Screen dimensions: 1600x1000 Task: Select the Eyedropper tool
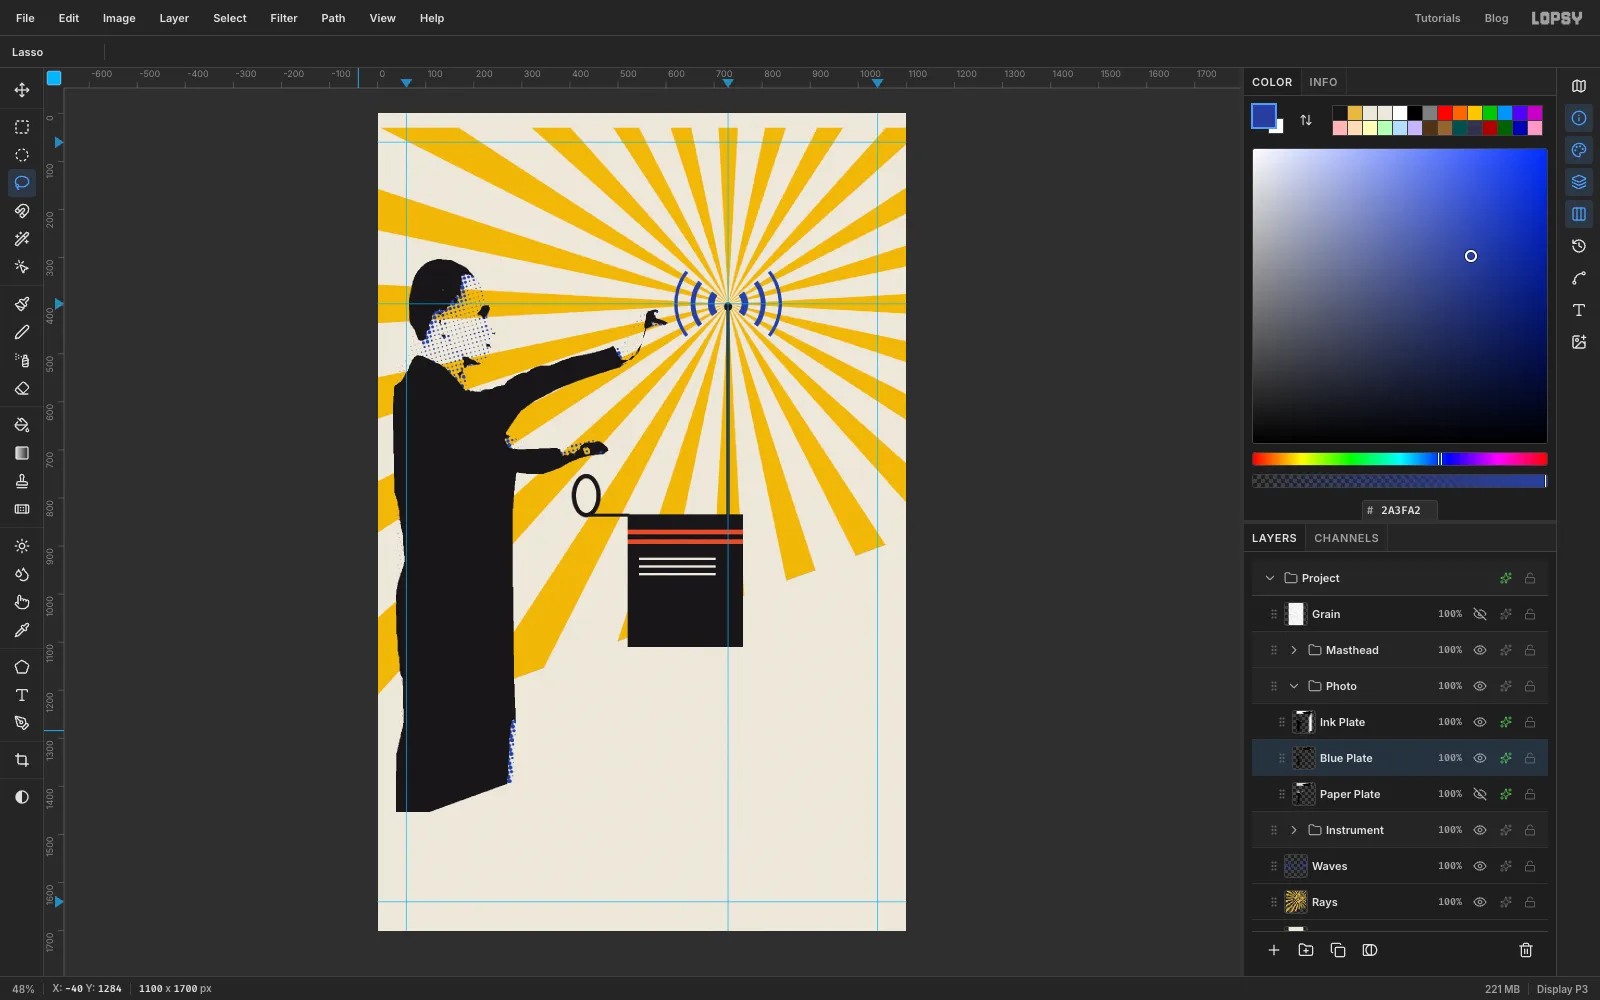point(22,630)
